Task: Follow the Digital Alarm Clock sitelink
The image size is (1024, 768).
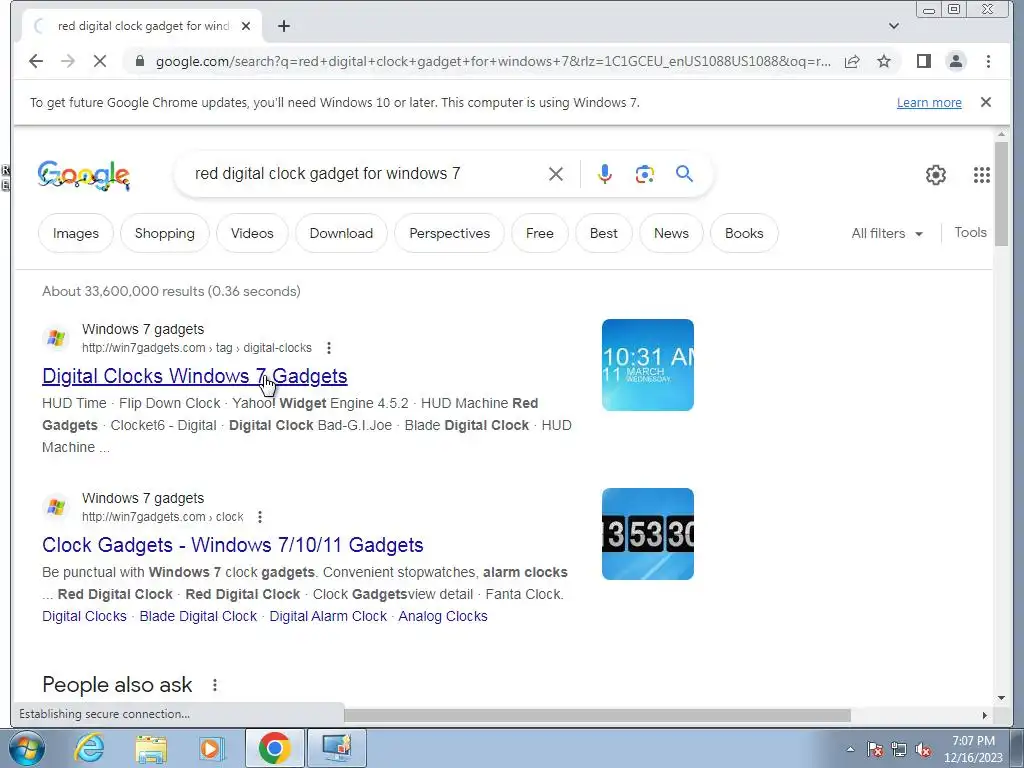Action: (x=328, y=616)
